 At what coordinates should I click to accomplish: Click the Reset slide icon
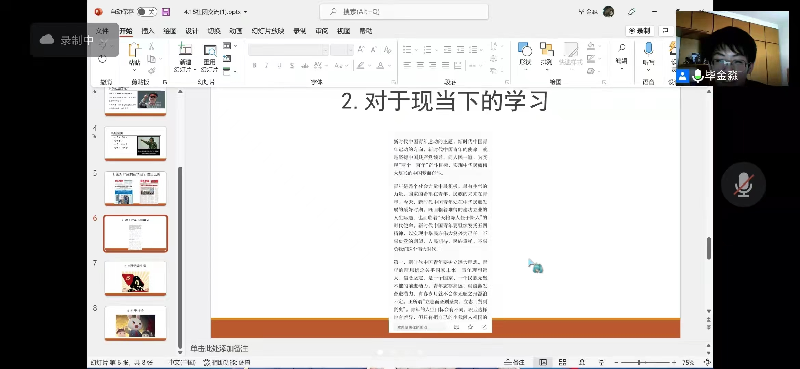(x=227, y=59)
